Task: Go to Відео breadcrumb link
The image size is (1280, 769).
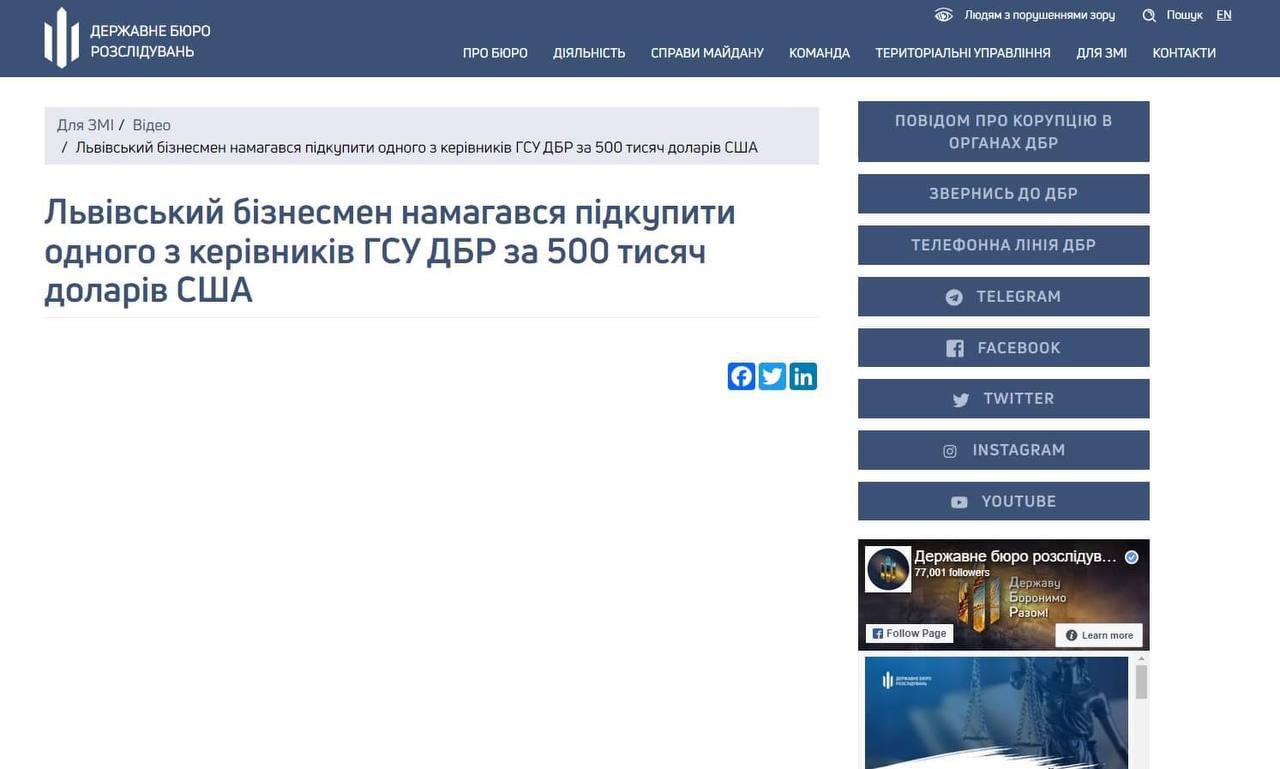Action: click(x=151, y=125)
